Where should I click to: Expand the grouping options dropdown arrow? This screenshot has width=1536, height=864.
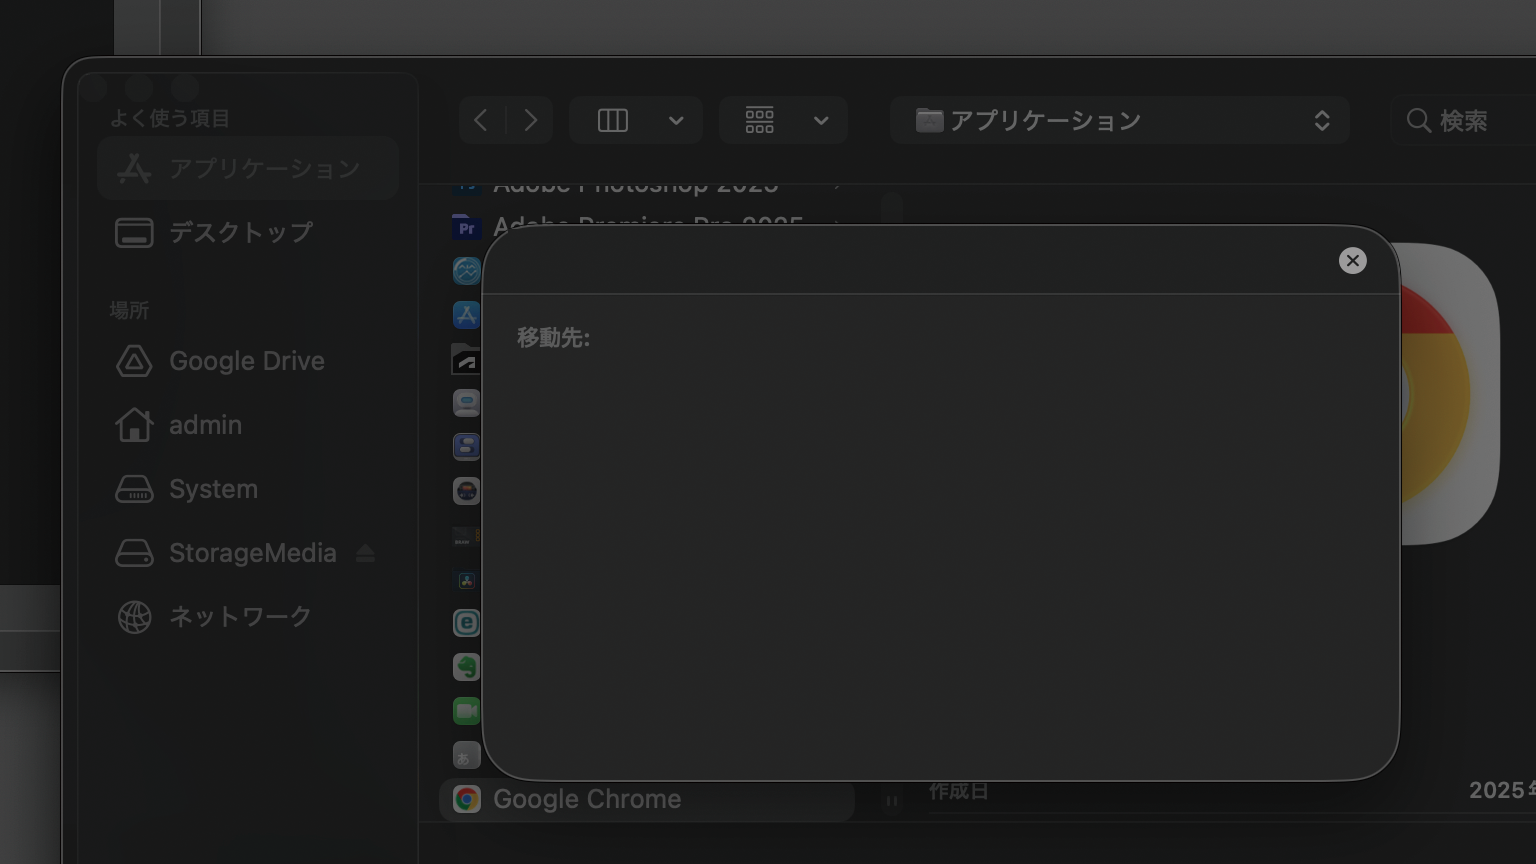[821, 121]
